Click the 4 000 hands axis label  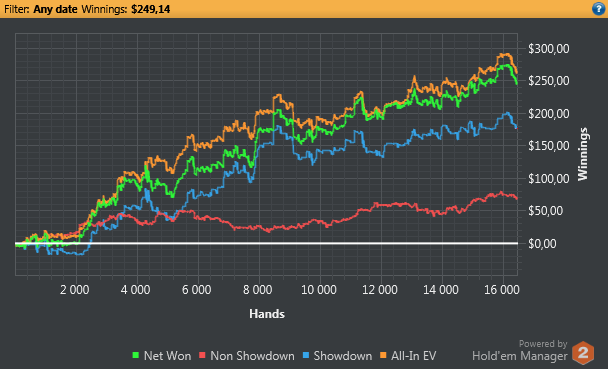(x=135, y=290)
